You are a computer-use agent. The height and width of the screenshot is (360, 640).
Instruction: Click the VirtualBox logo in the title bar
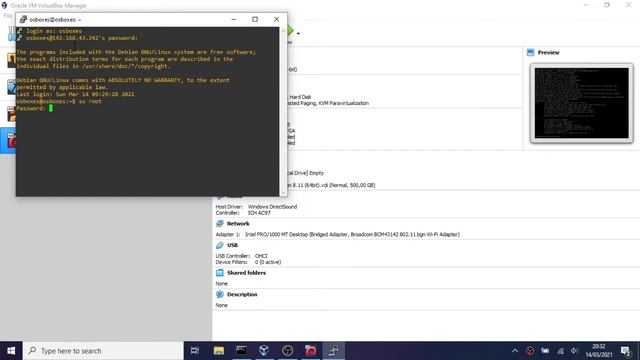click(4, 5)
